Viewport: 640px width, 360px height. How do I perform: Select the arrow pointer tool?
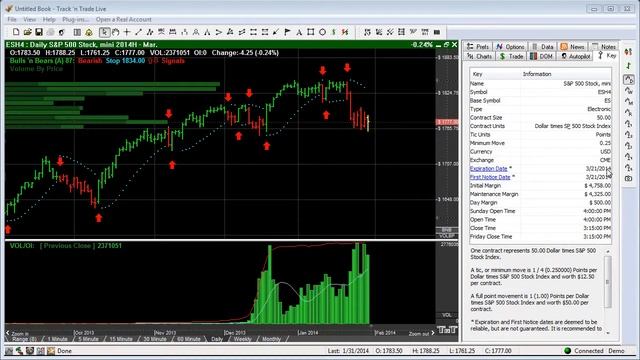(104, 32)
